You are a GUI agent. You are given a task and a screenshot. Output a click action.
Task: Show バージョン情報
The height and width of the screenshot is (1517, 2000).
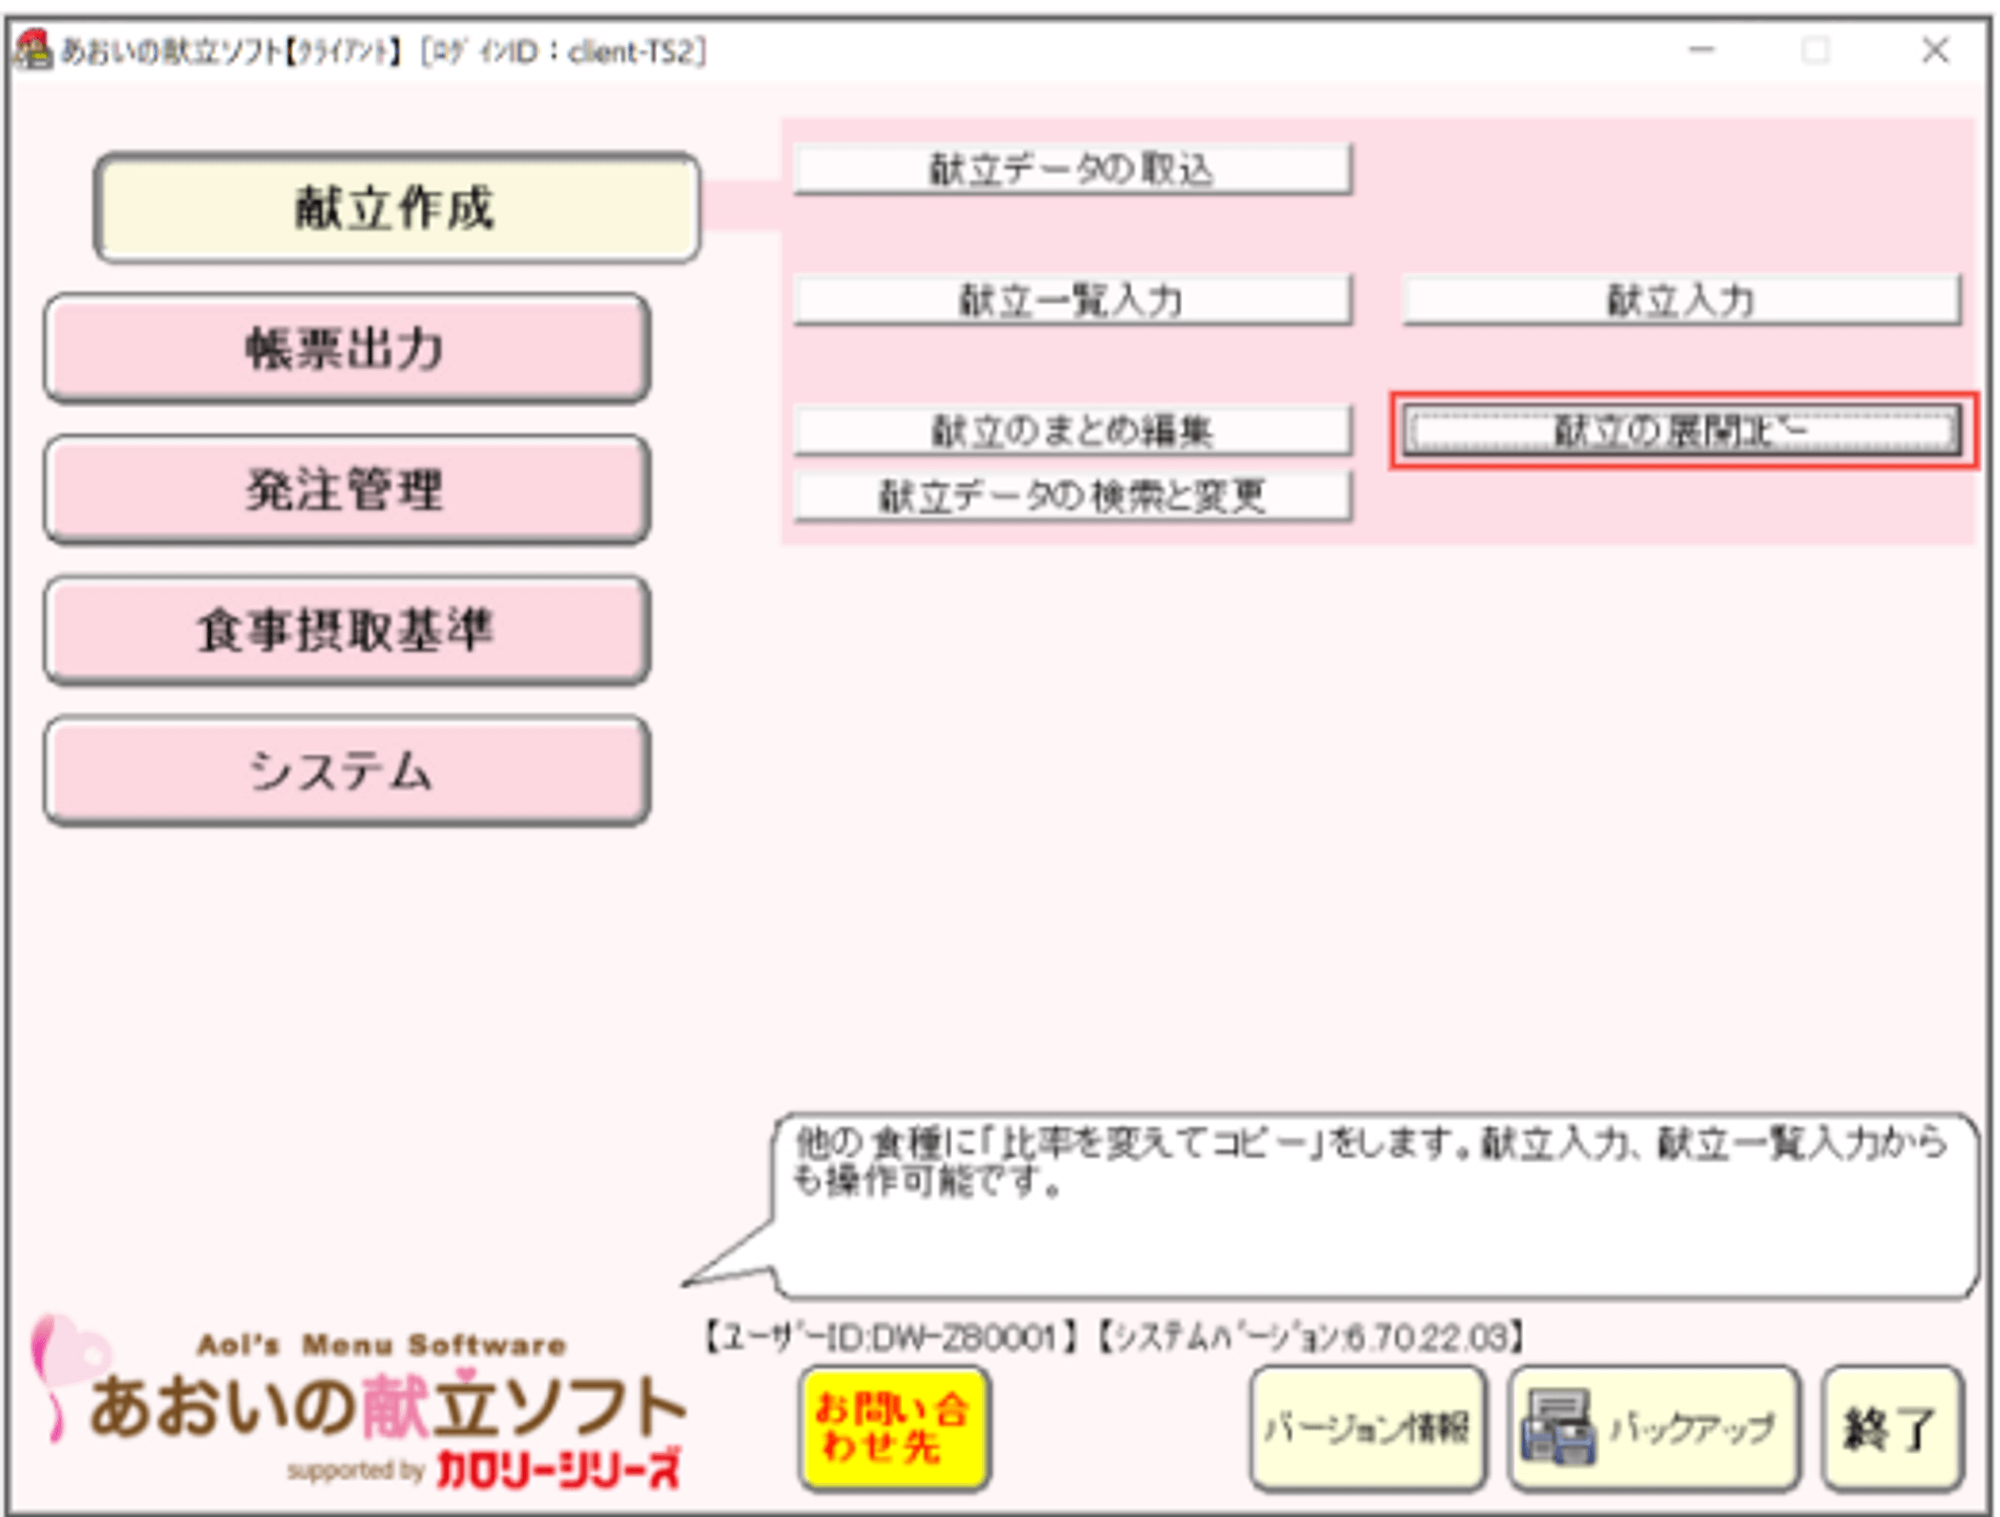(x=1367, y=1428)
